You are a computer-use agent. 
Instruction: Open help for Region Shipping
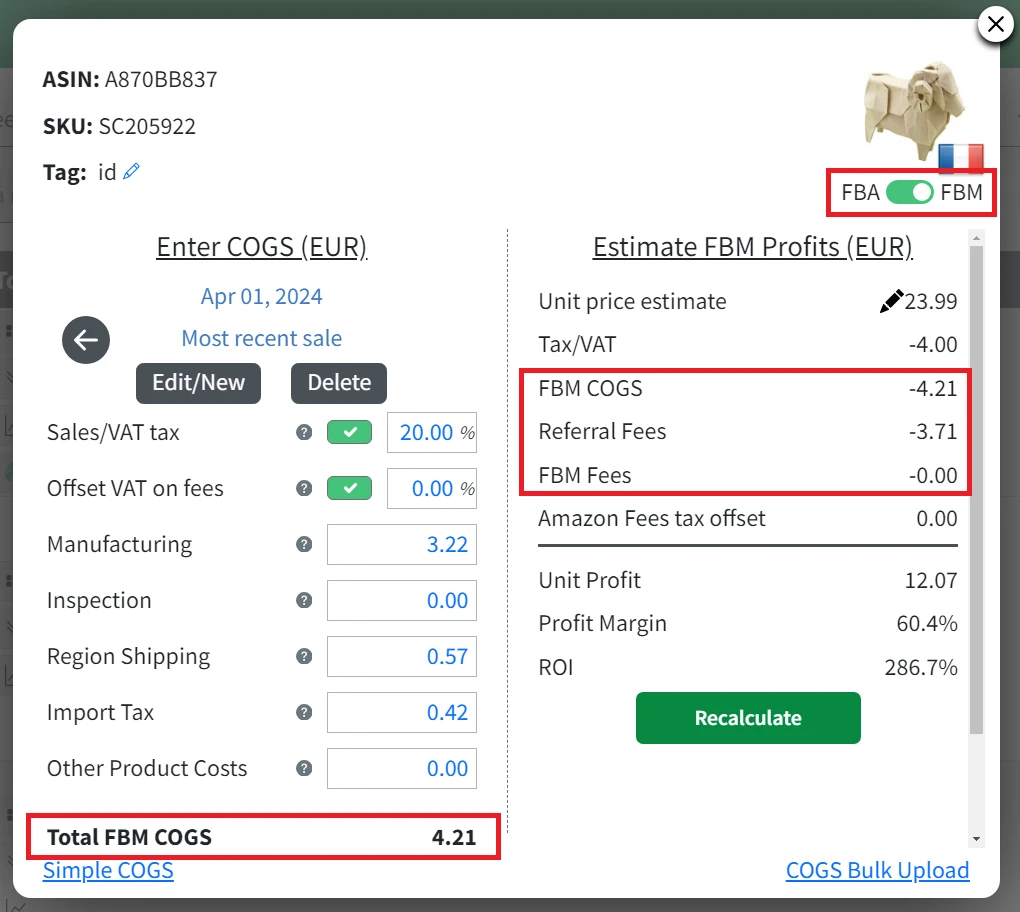pos(304,656)
